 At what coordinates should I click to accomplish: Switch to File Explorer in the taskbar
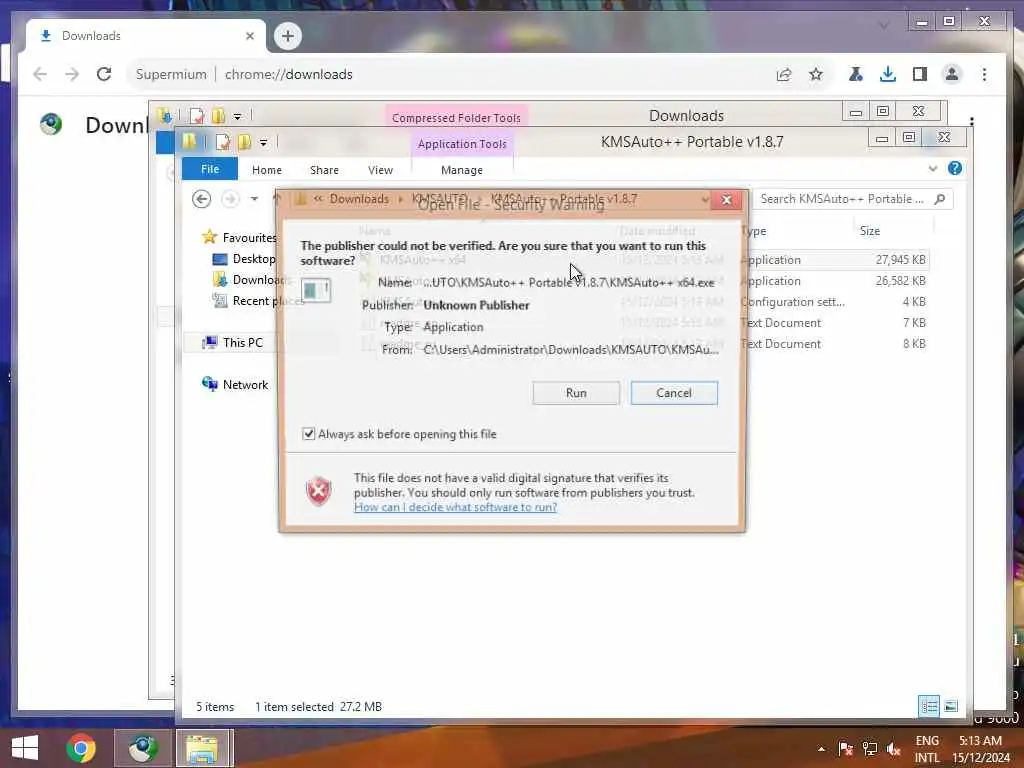(203, 748)
